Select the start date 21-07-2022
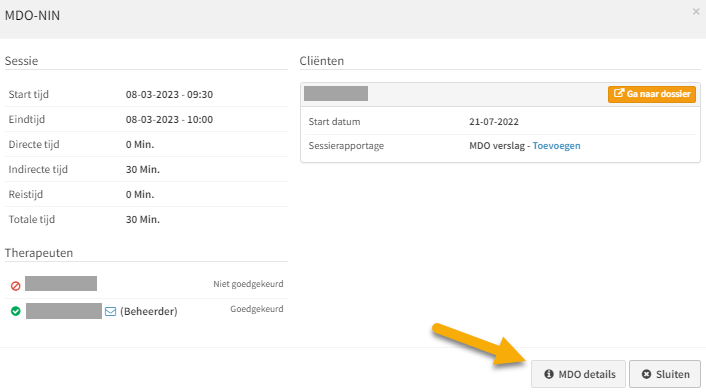This screenshot has height=392, width=706. coord(494,122)
